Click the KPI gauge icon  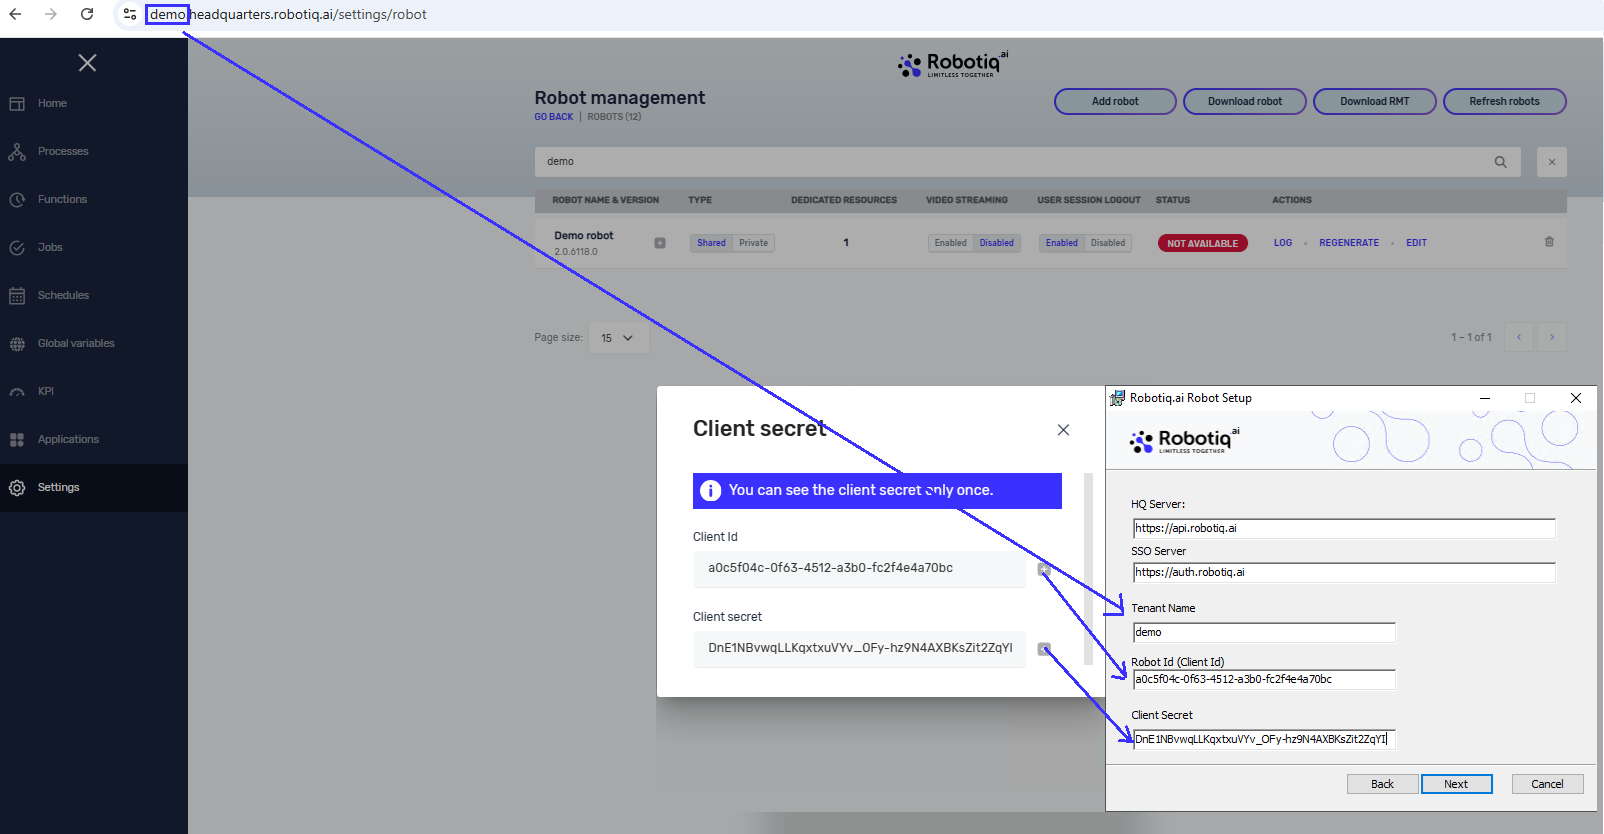pos(17,392)
